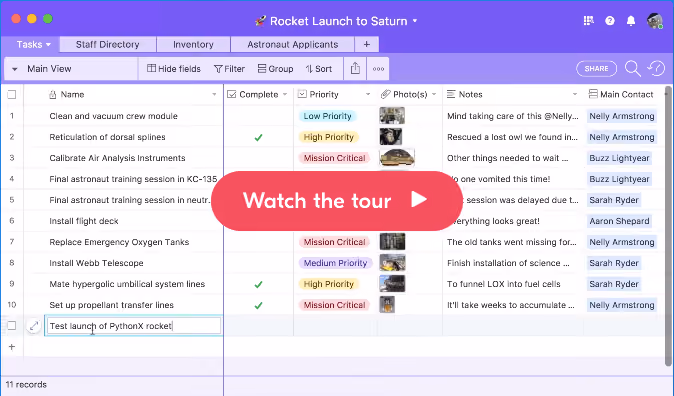Uncheck Complete for Mate hypergolic umbilical lines

(x=258, y=284)
